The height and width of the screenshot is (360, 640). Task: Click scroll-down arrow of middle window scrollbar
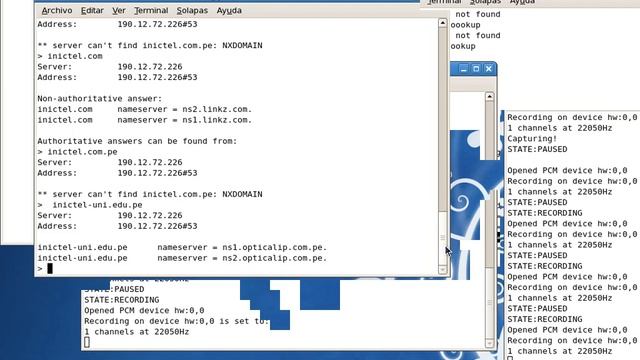tap(489, 343)
